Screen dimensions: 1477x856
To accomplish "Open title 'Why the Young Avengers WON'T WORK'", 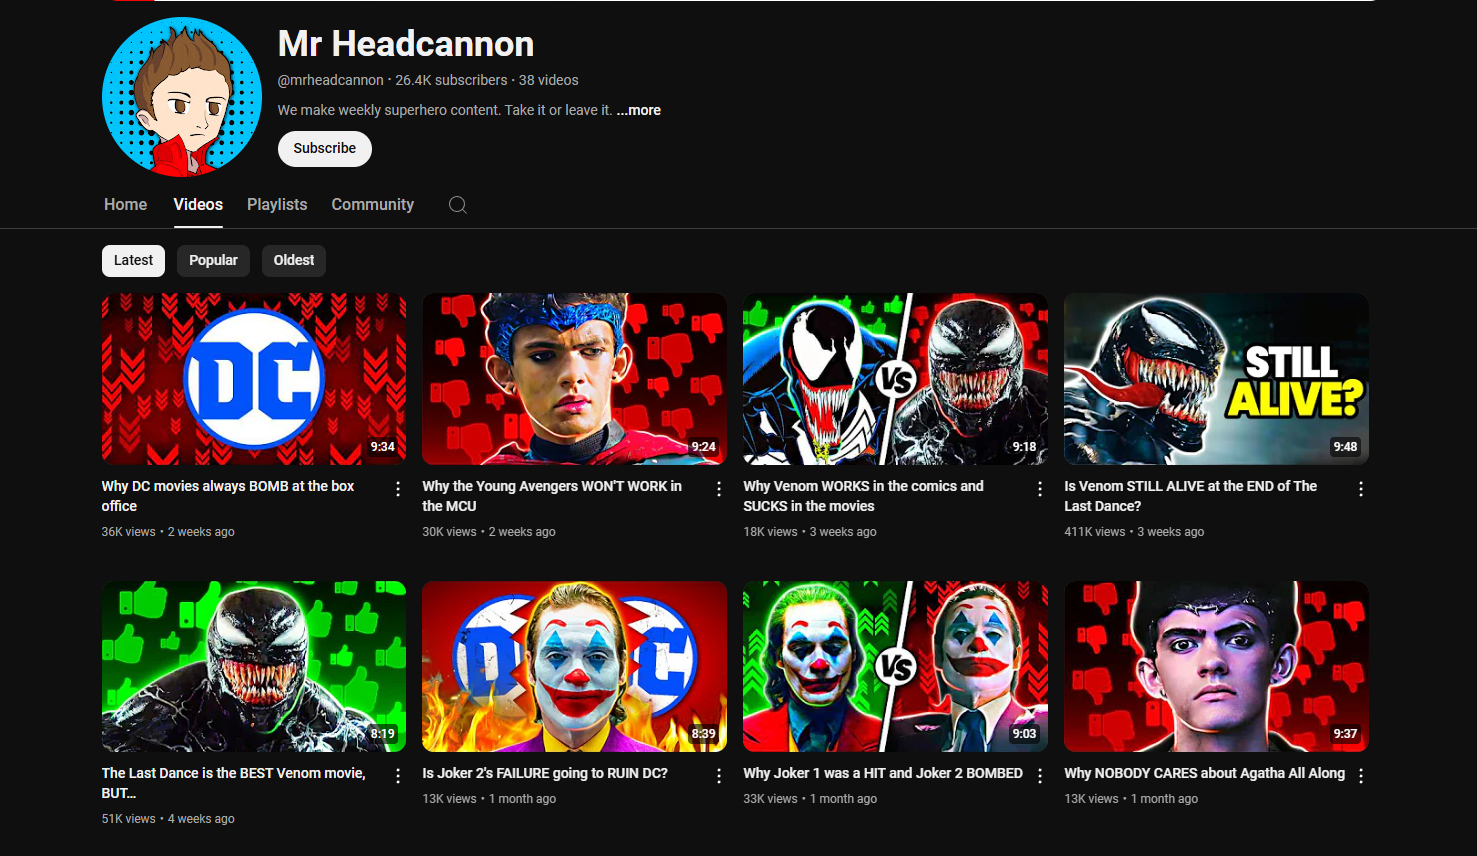I will pos(552,496).
